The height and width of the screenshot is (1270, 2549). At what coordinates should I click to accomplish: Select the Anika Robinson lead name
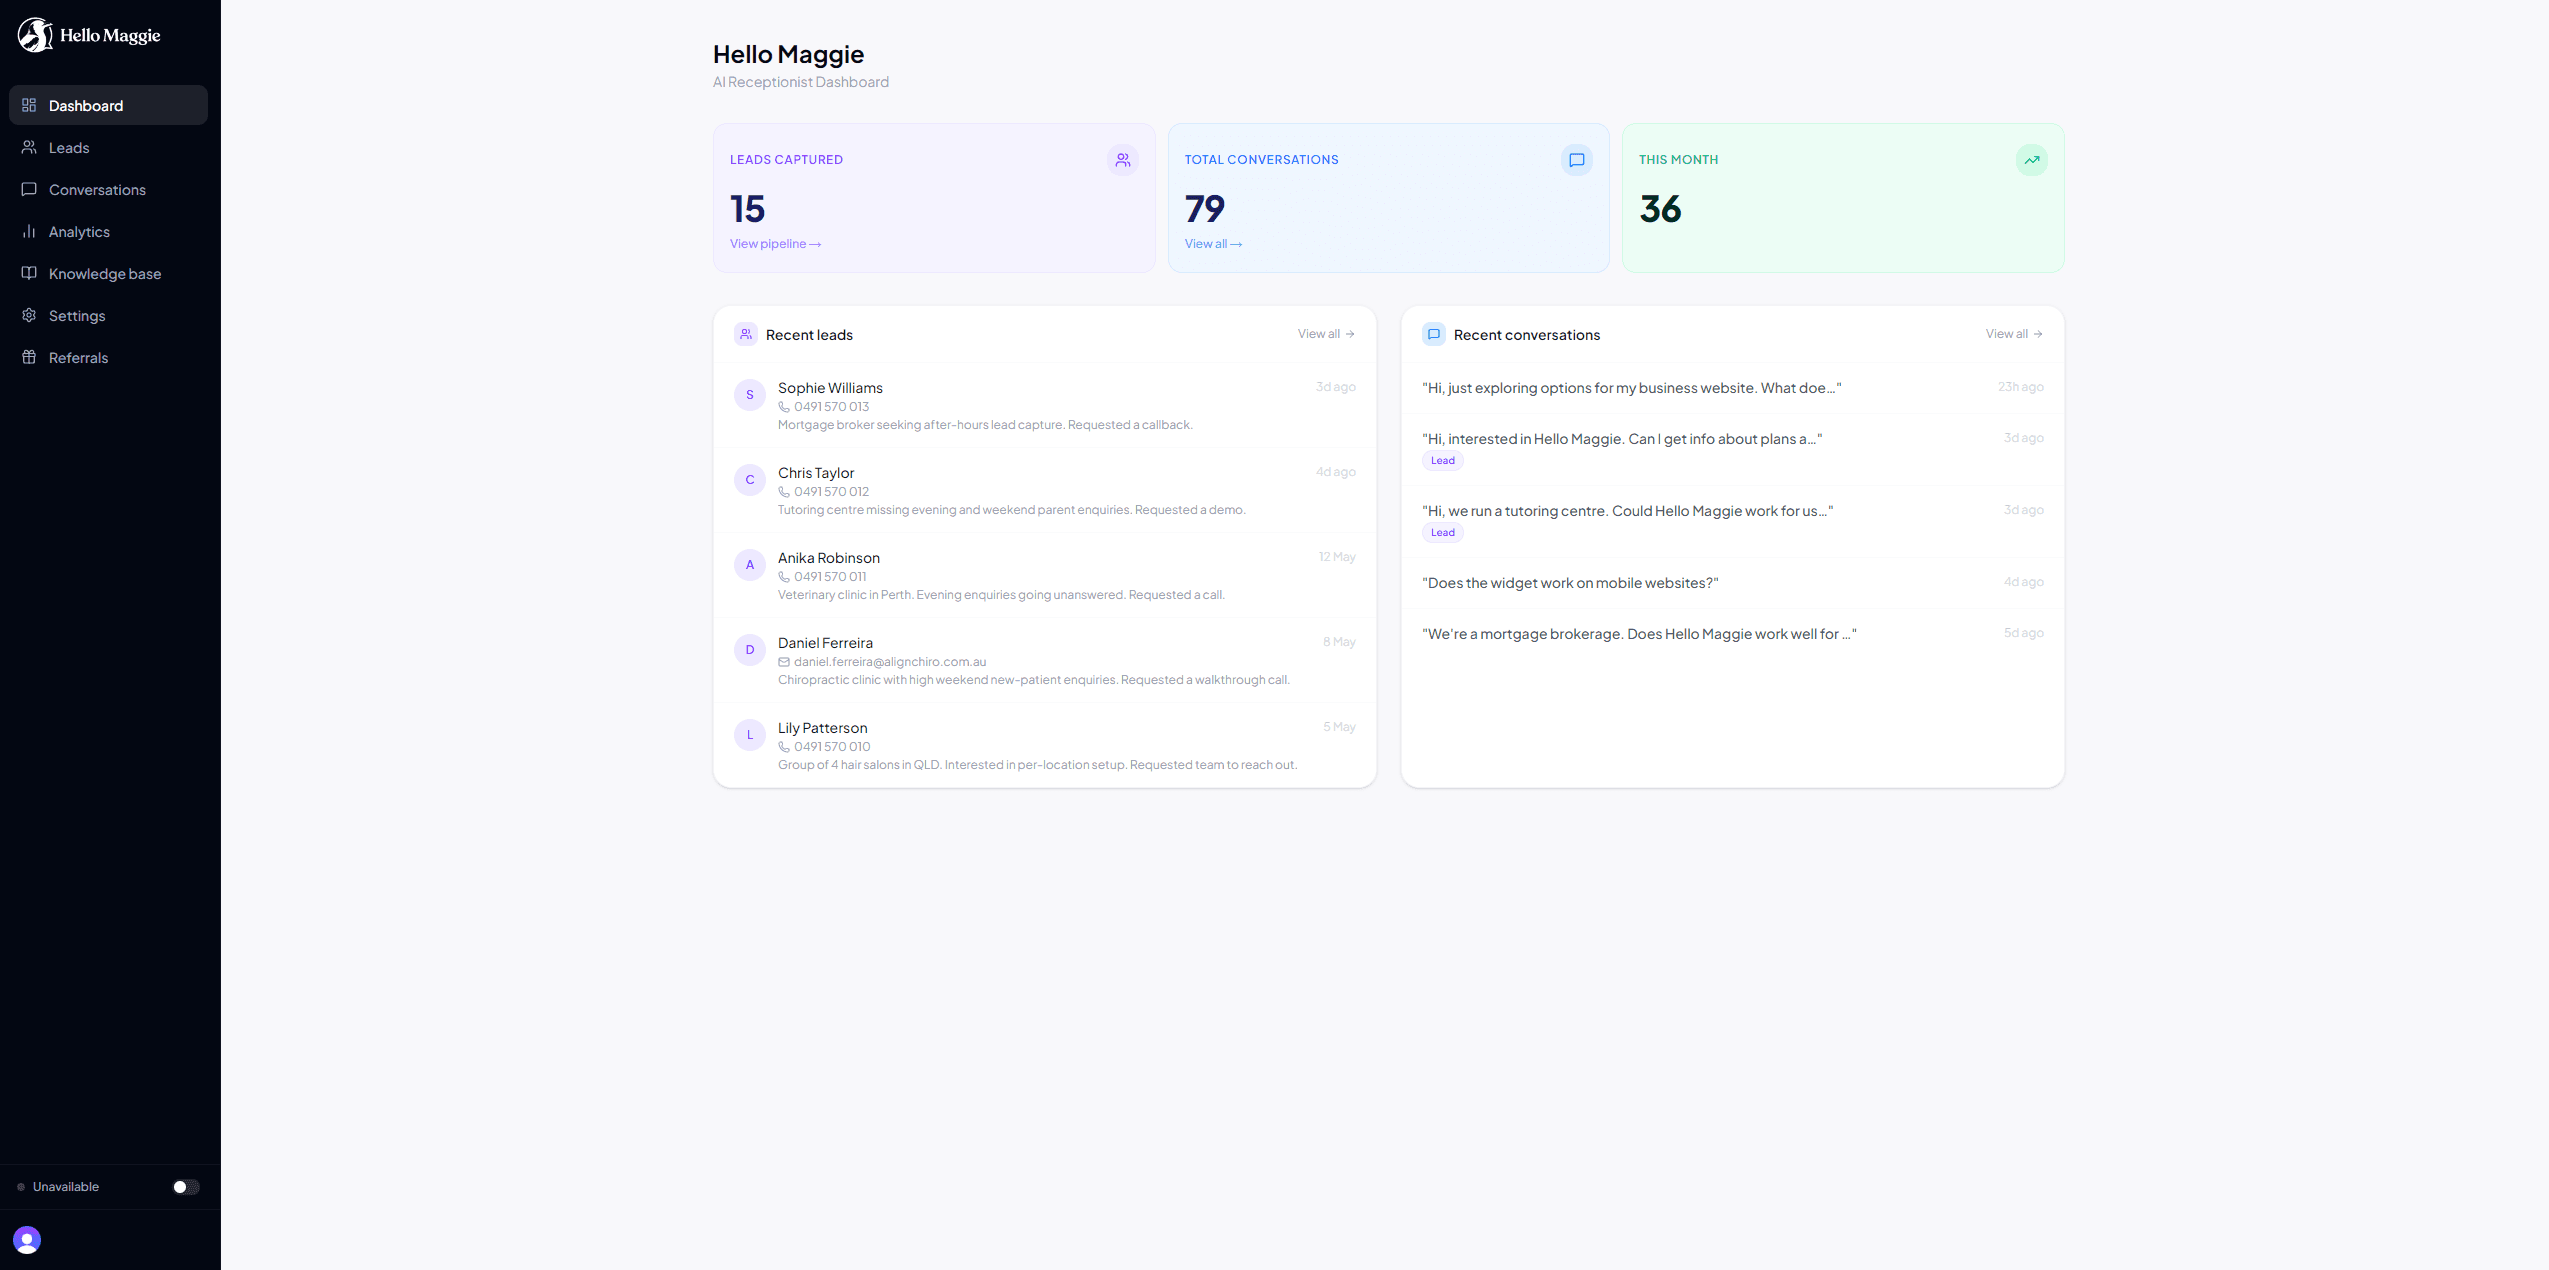[829, 558]
